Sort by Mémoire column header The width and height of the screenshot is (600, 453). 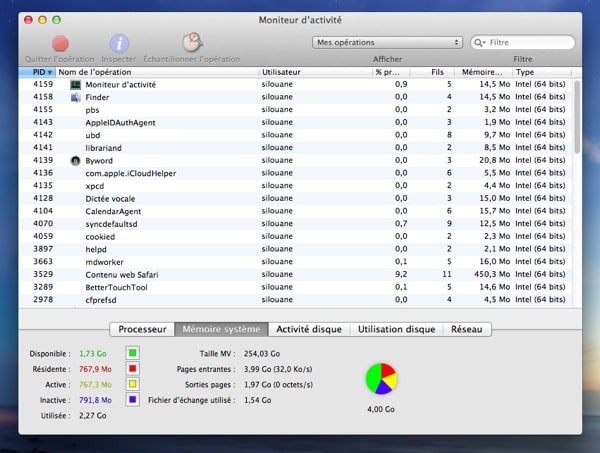point(484,72)
